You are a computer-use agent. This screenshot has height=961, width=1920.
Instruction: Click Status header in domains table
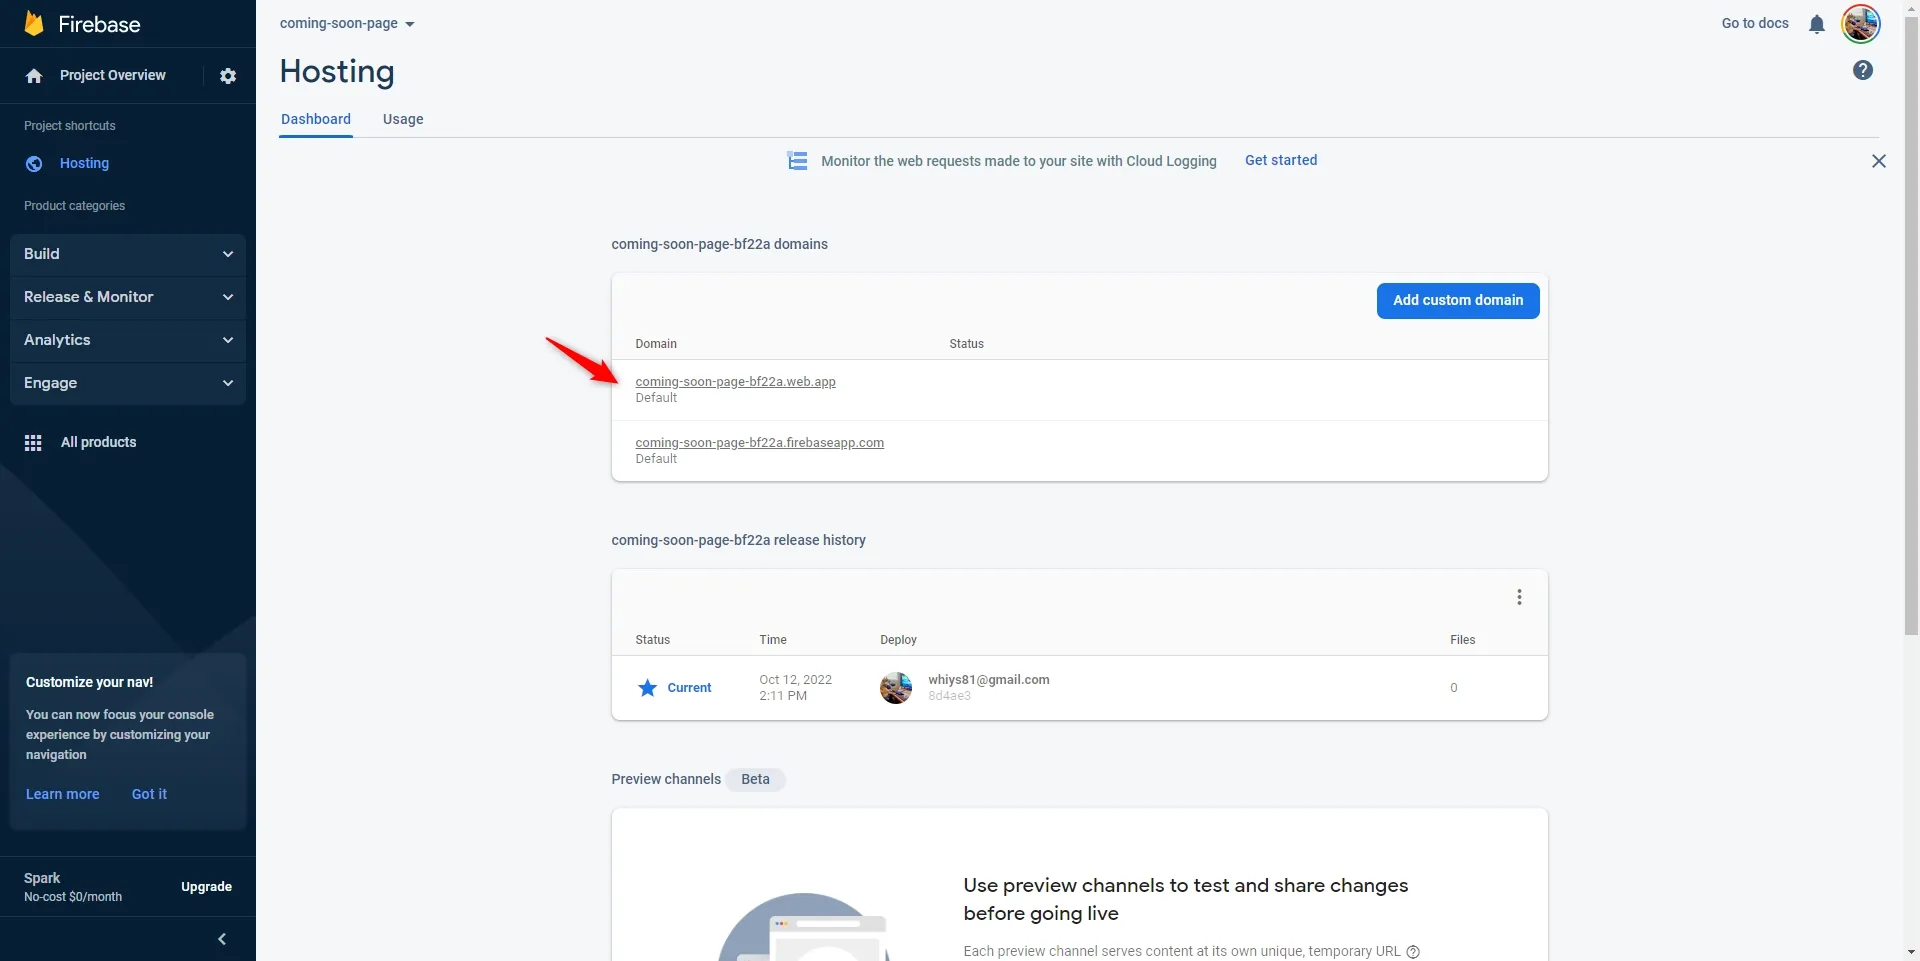(x=966, y=344)
